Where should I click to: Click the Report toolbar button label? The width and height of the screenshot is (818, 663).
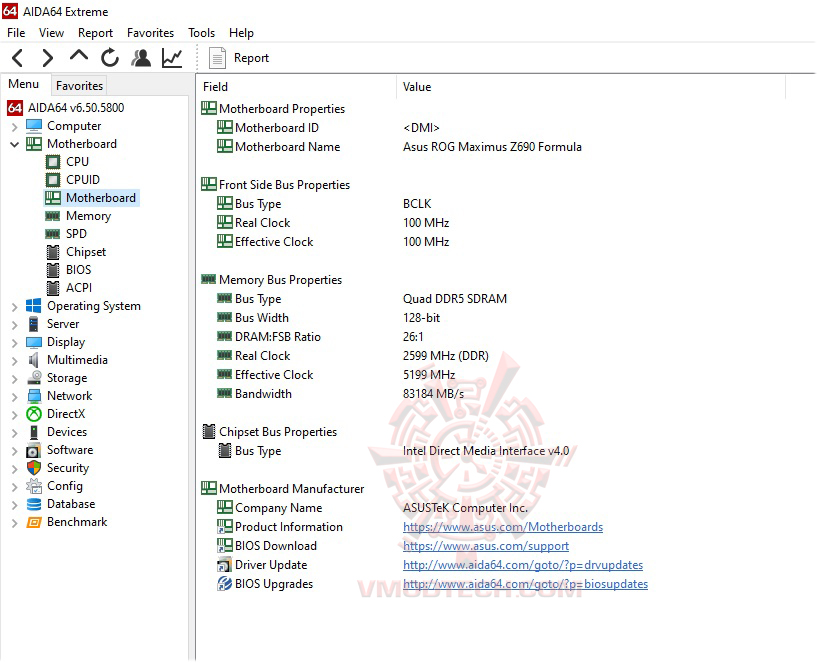tap(251, 58)
